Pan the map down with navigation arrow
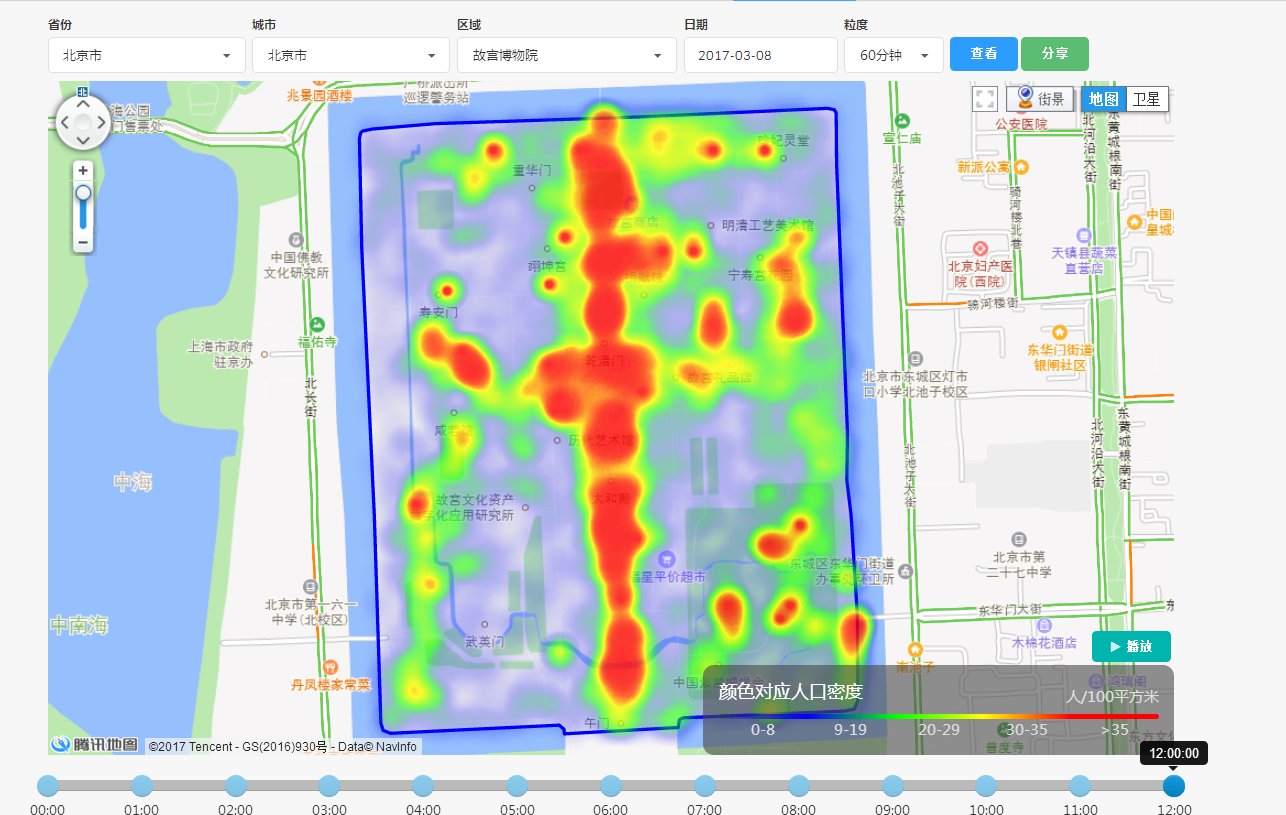Screen dimensions: 1286x815 point(83,143)
